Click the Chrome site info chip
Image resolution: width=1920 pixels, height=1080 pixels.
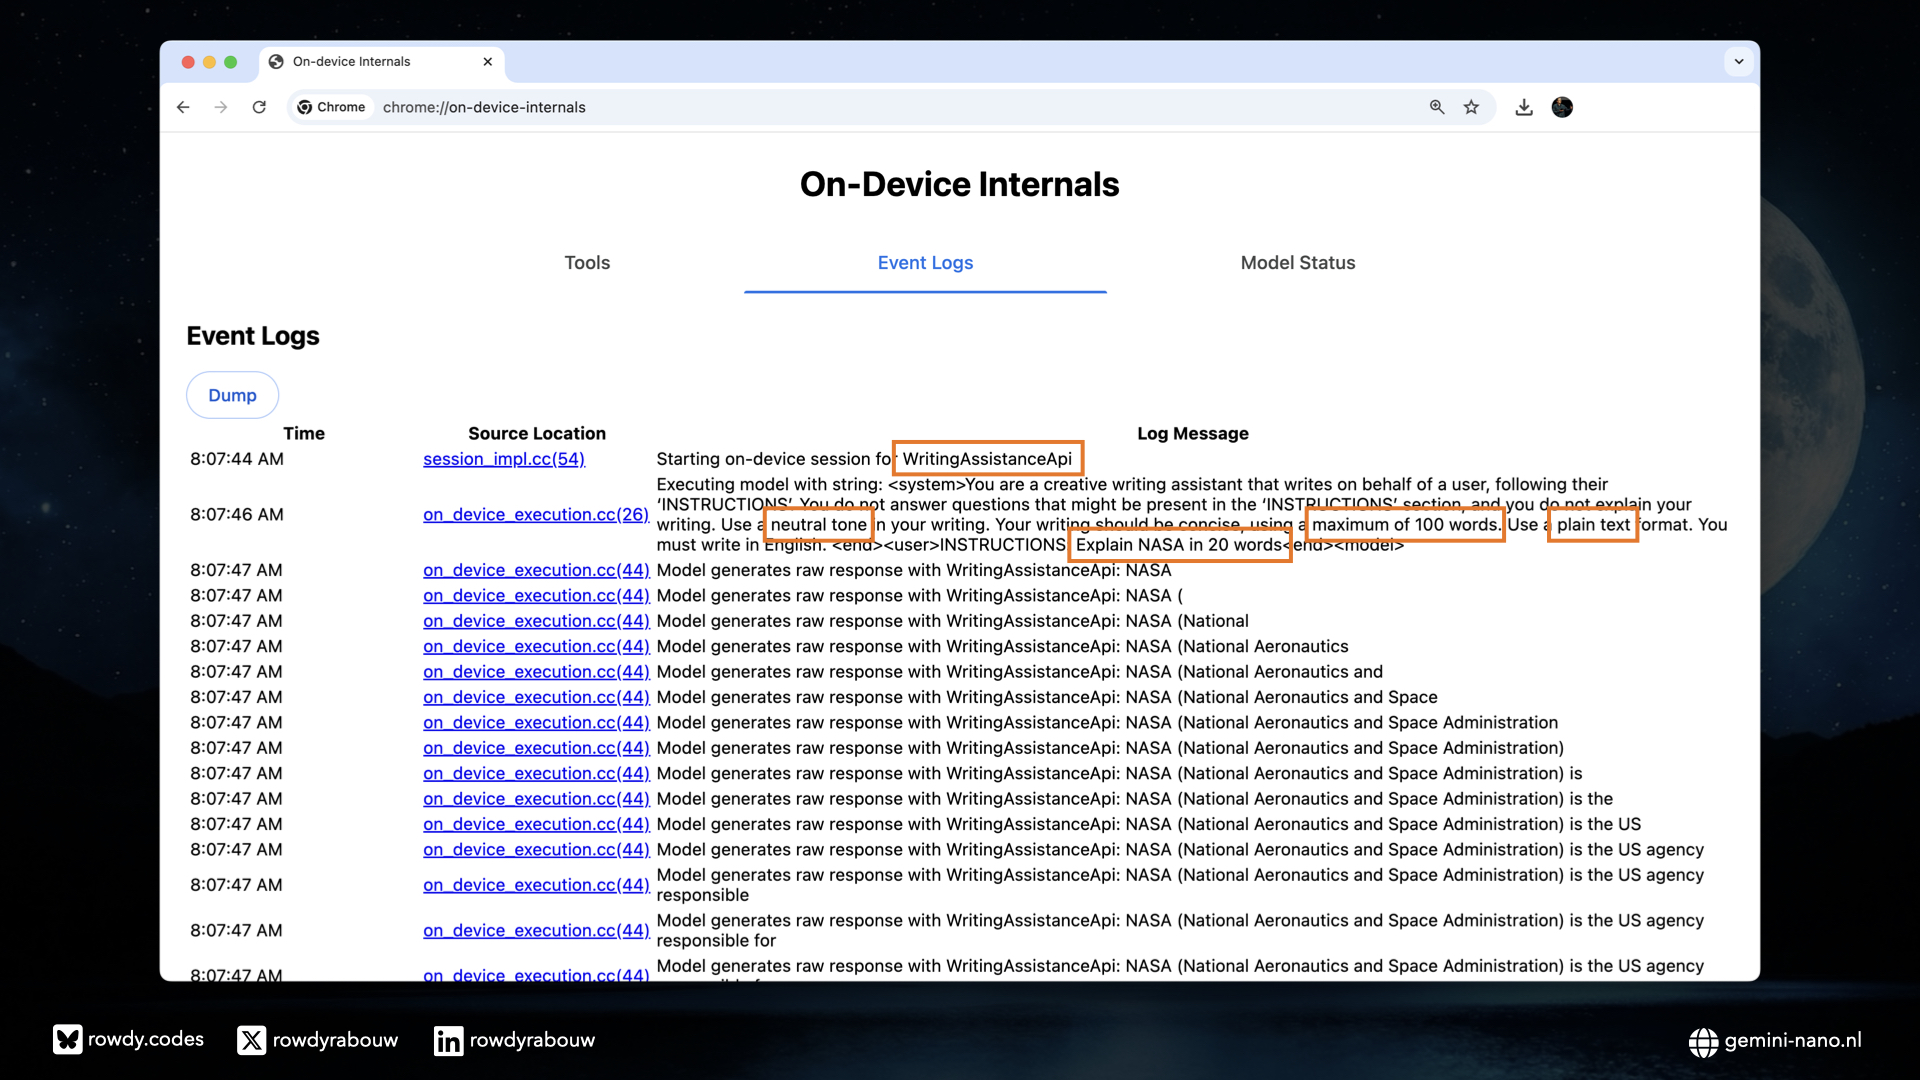click(332, 107)
